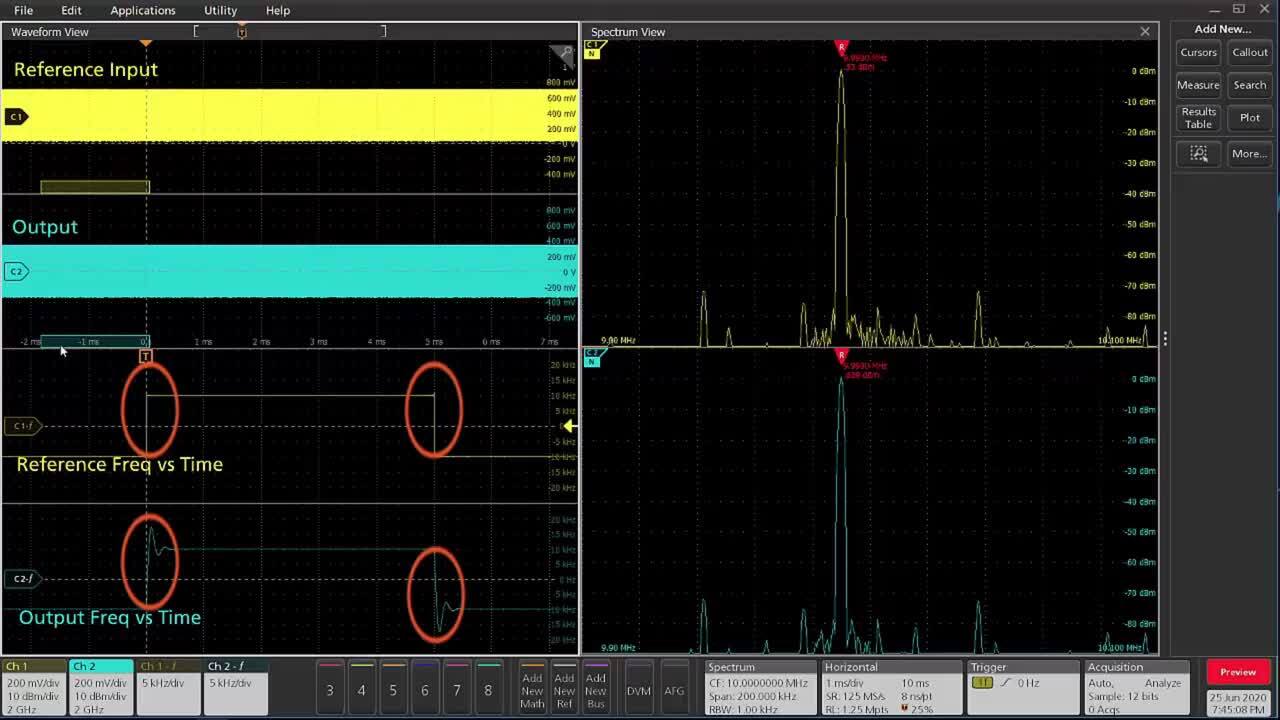Click the C2 channel handle badge
This screenshot has width=1280, height=720.
click(16, 271)
